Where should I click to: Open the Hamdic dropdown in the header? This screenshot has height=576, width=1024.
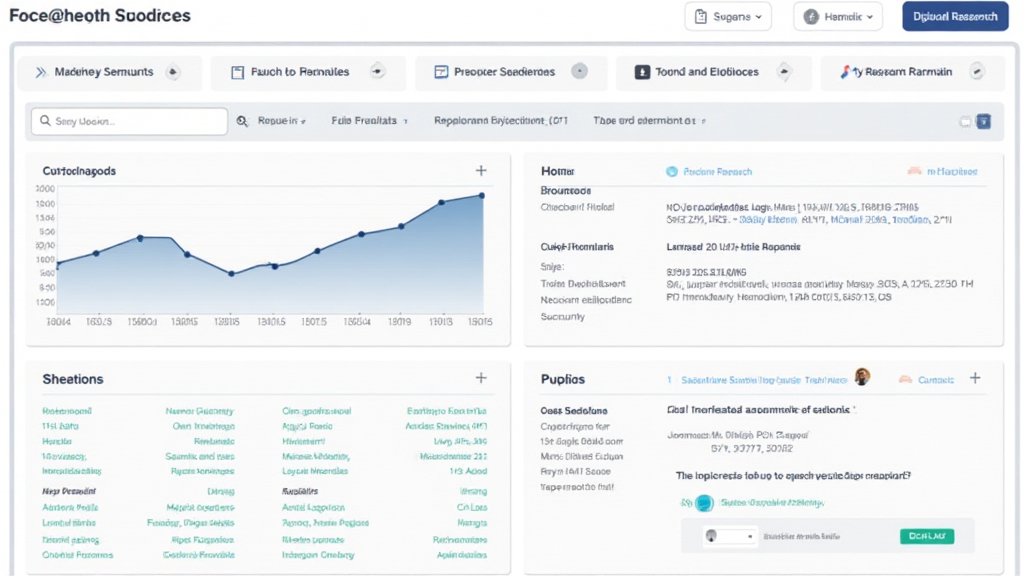coord(838,17)
